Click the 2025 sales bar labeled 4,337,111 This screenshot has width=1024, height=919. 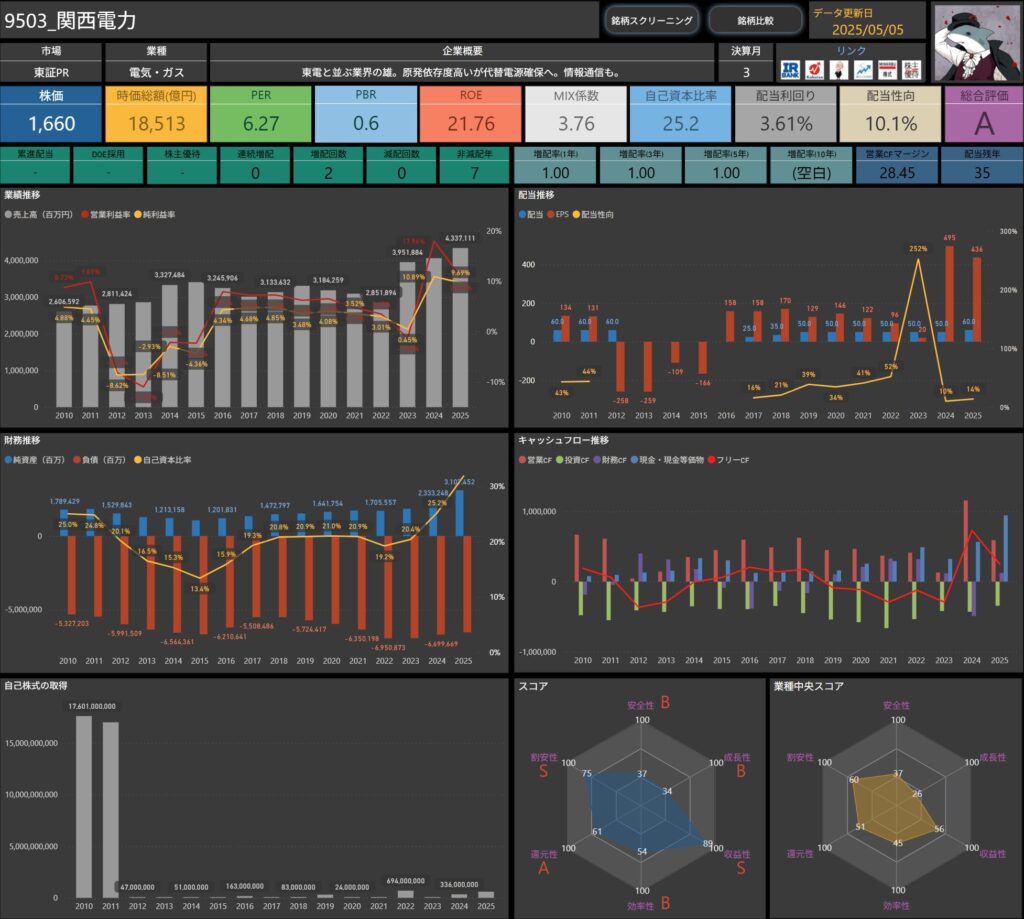click(460, 327)
